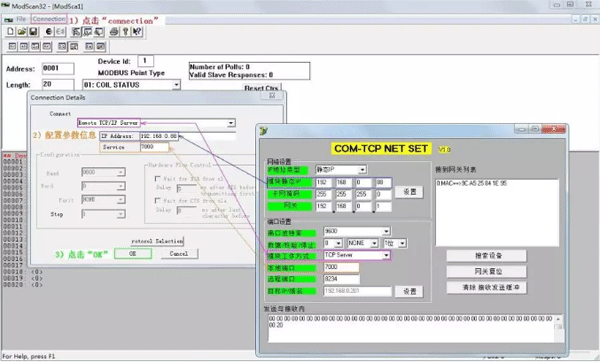The image size is (600, 362).
Task: Click the Device Id input field
Action: click(145, 61)
